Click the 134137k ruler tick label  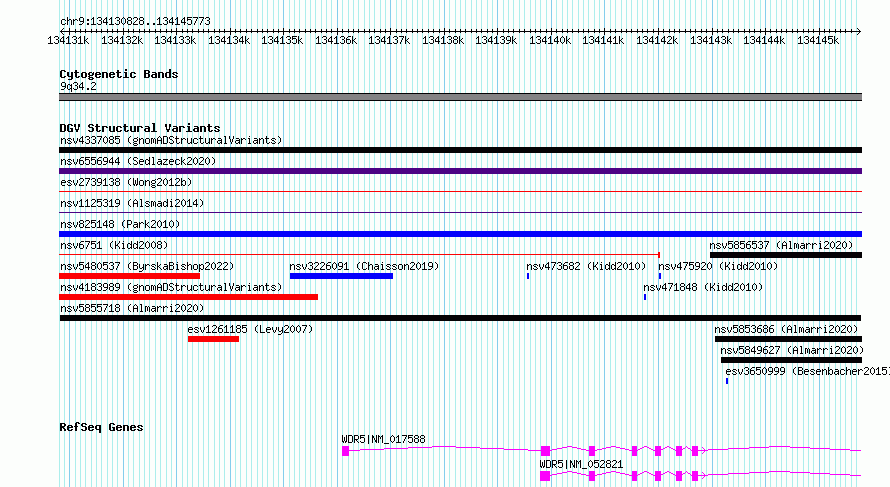point(389,40)
